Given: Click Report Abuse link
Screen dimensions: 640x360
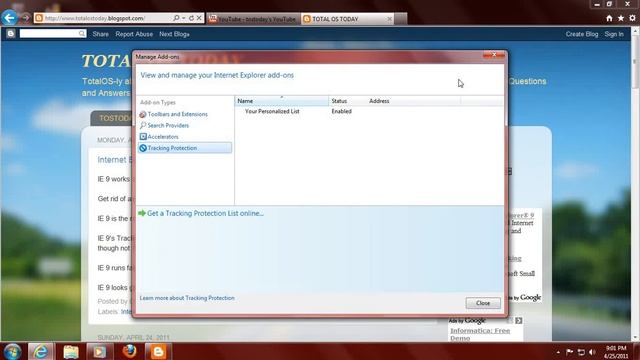Looking at the screenshot, I should click(x=134, y=34).
